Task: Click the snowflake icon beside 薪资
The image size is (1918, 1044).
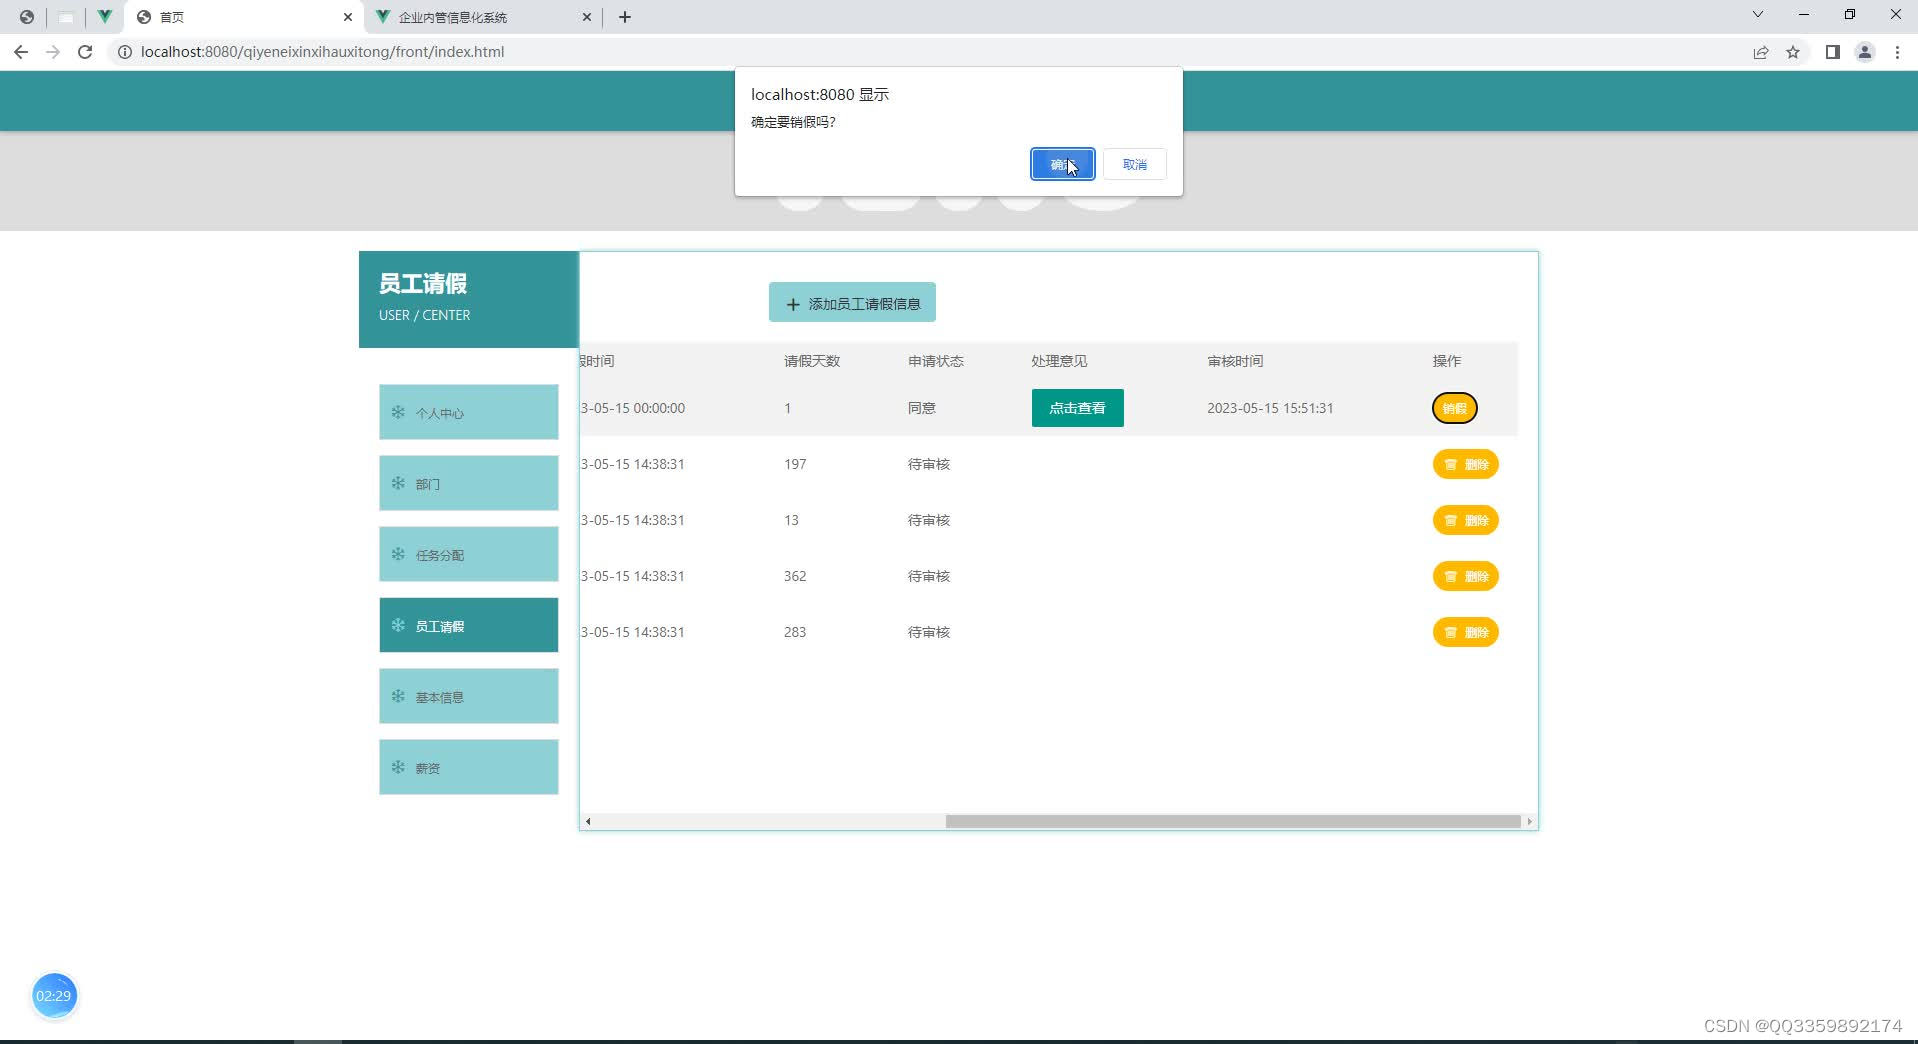Action: (x=398, y=767)
